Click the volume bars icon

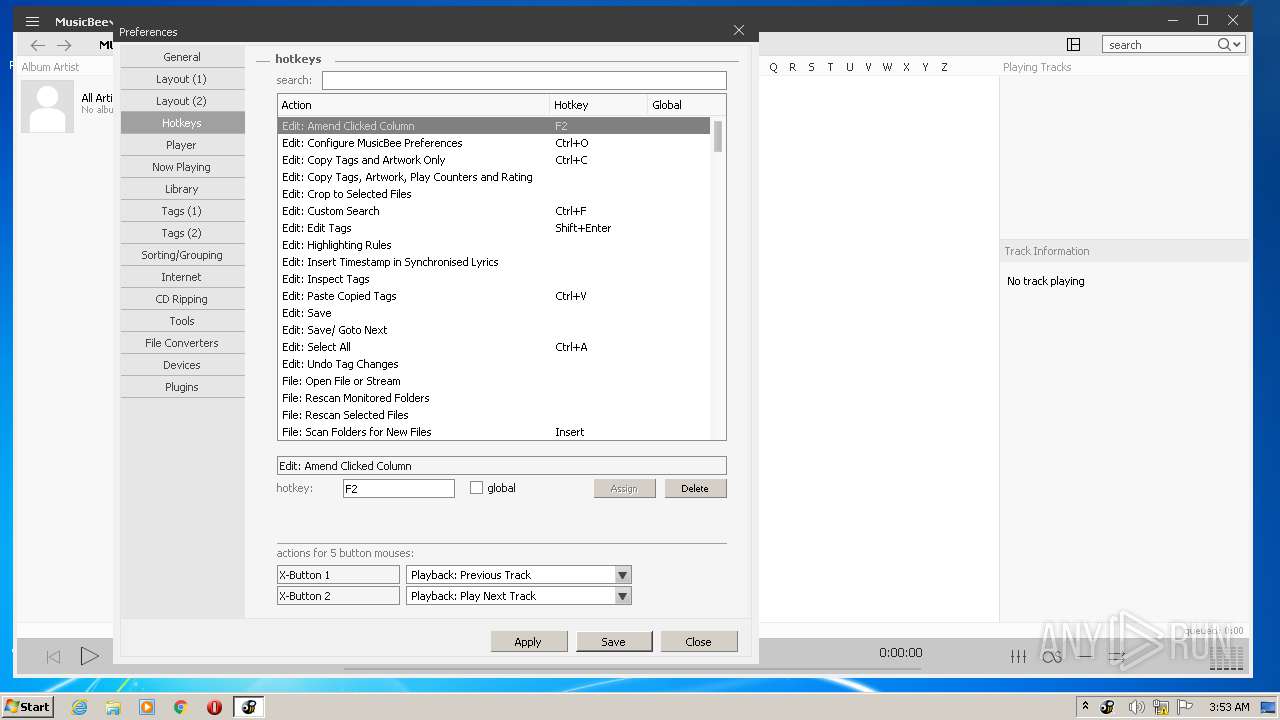[x=1226, y=657]
